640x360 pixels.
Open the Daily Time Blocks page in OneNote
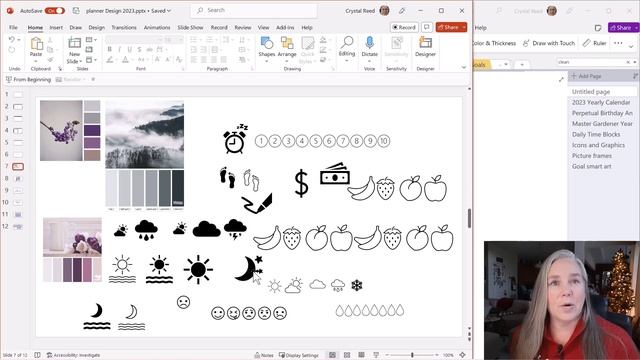pos(596,134)
